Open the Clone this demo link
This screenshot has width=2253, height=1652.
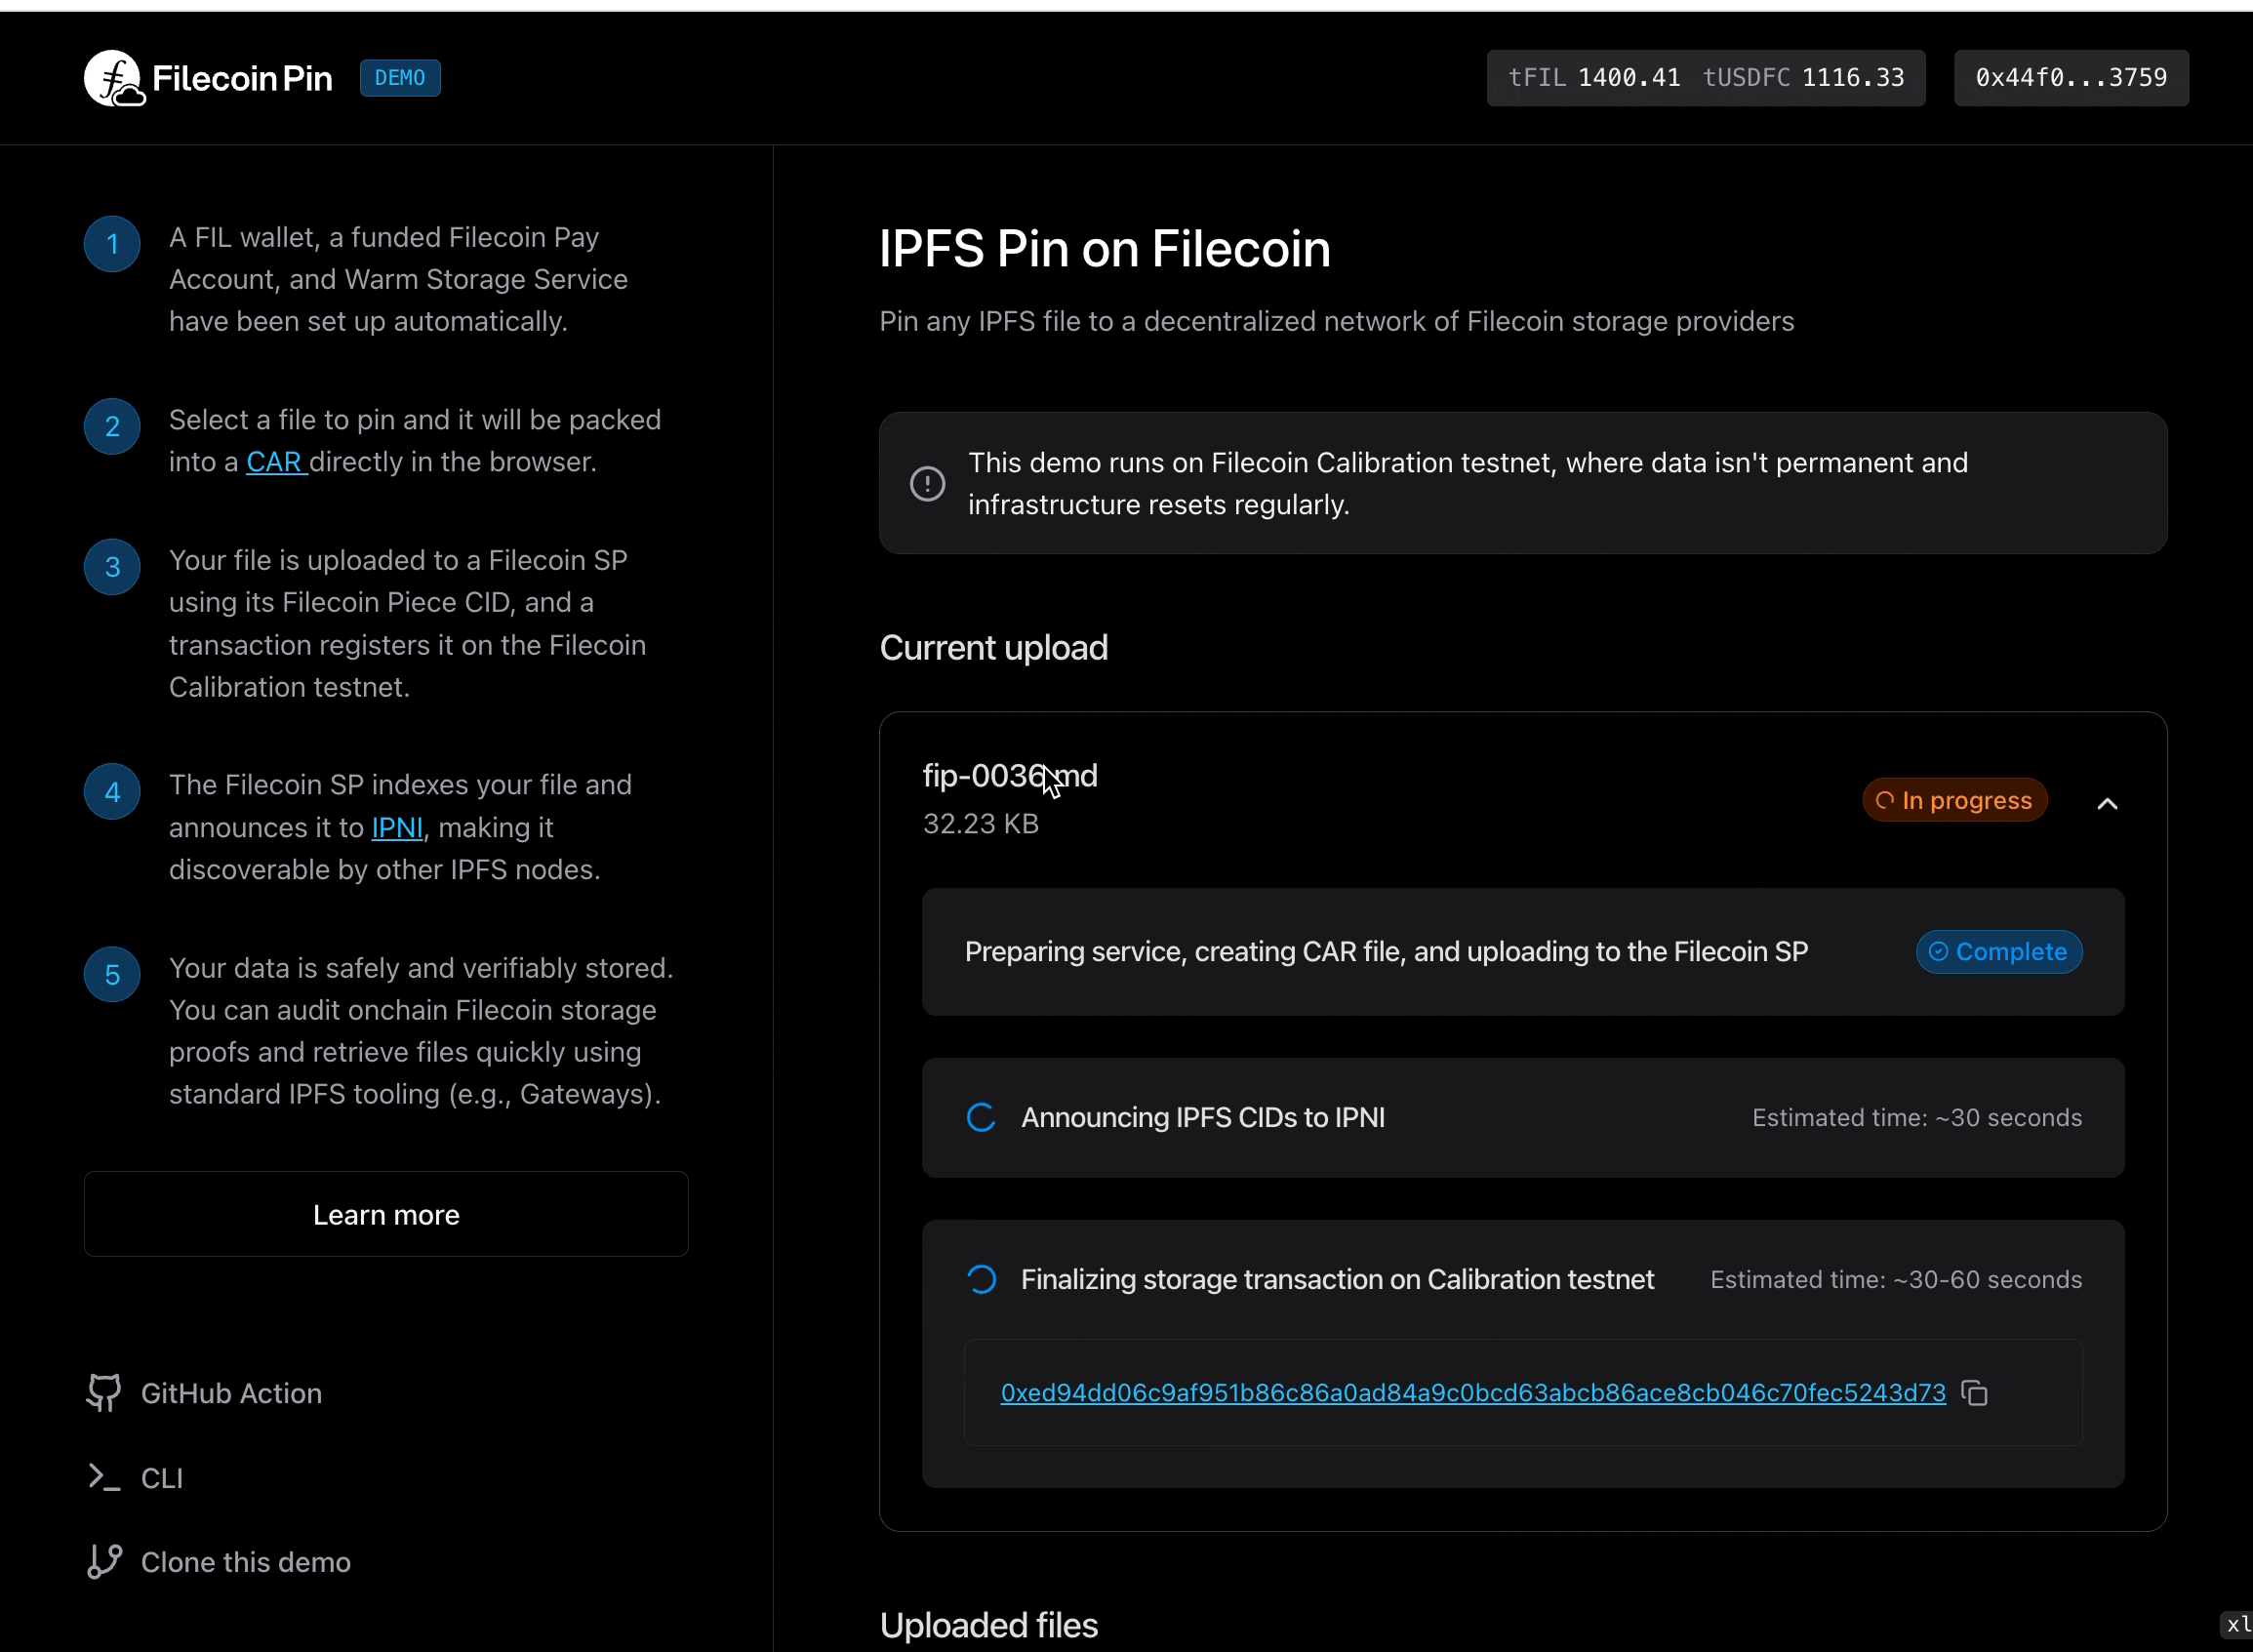click(245, 1562)
